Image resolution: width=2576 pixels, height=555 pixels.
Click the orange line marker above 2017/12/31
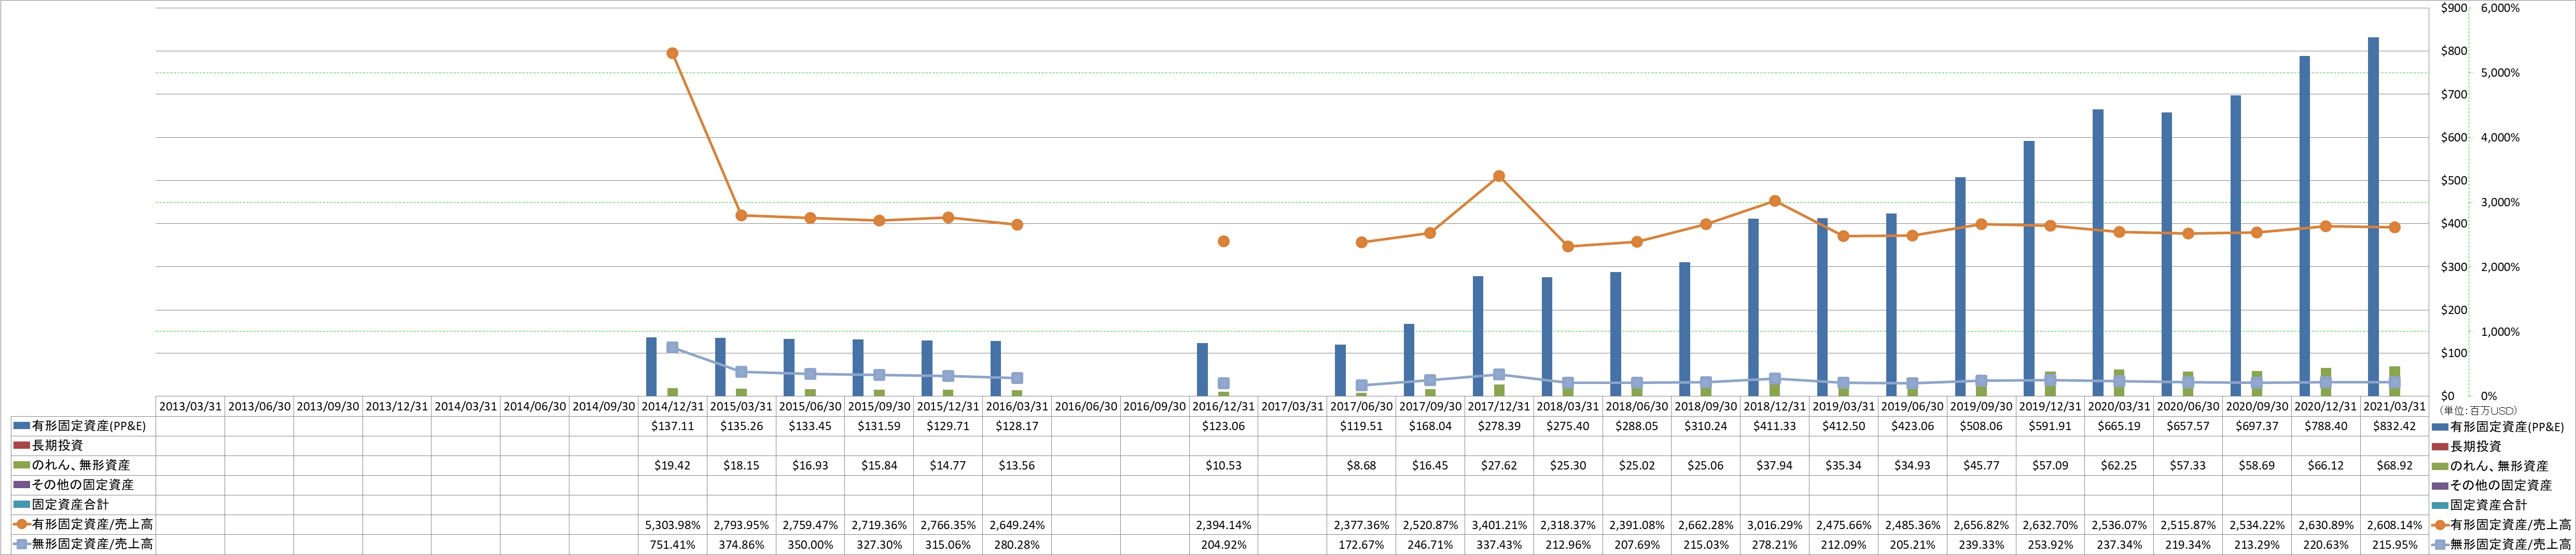(x=1499, y=176)
